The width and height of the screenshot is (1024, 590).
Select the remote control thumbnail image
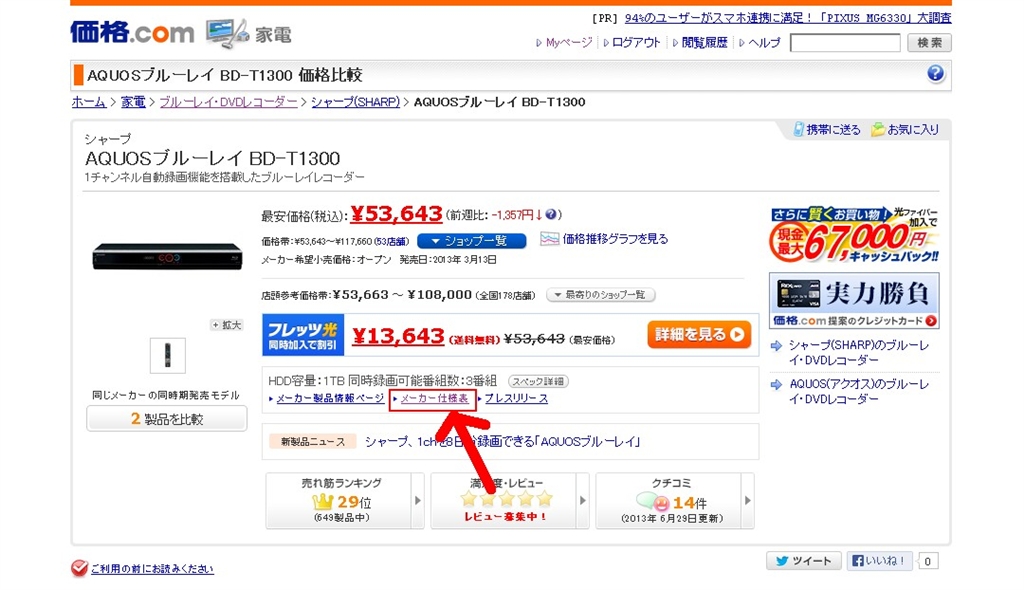click(167, 355)
